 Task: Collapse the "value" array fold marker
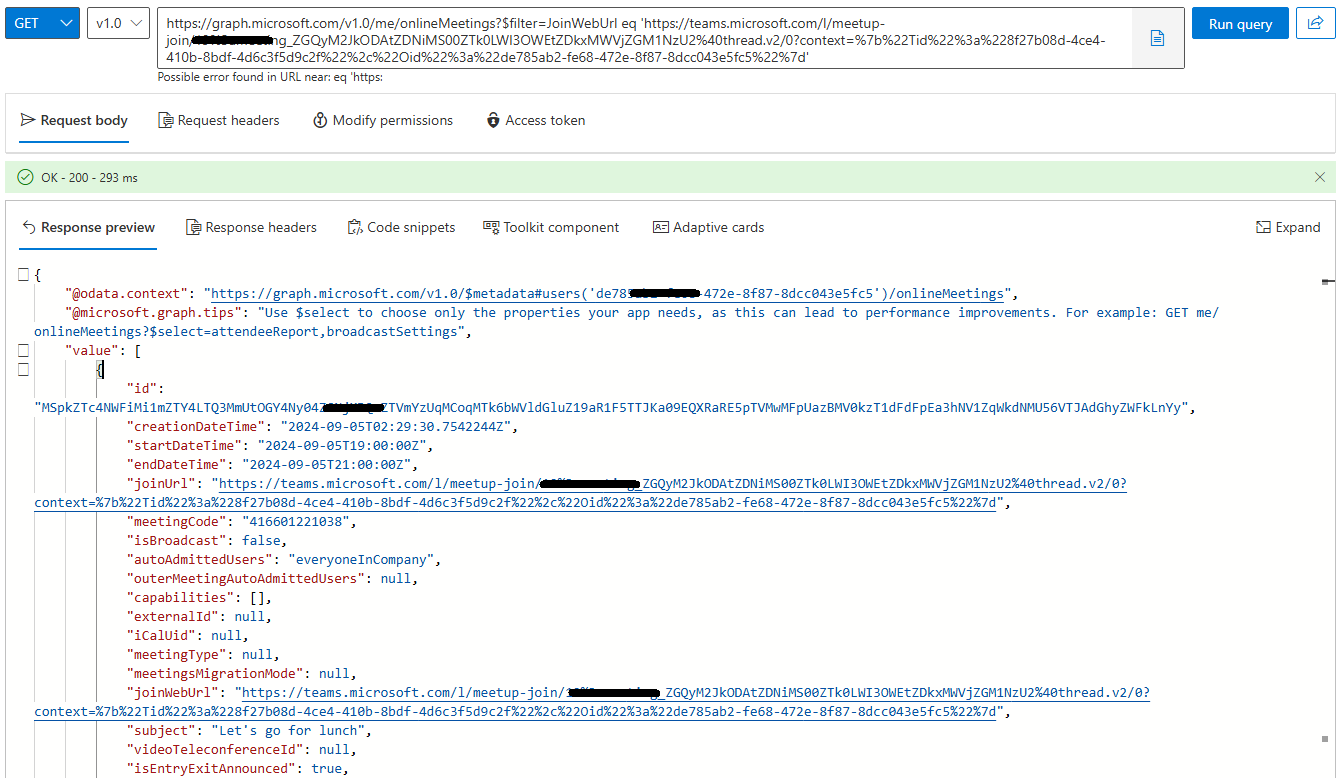(23, 350)
